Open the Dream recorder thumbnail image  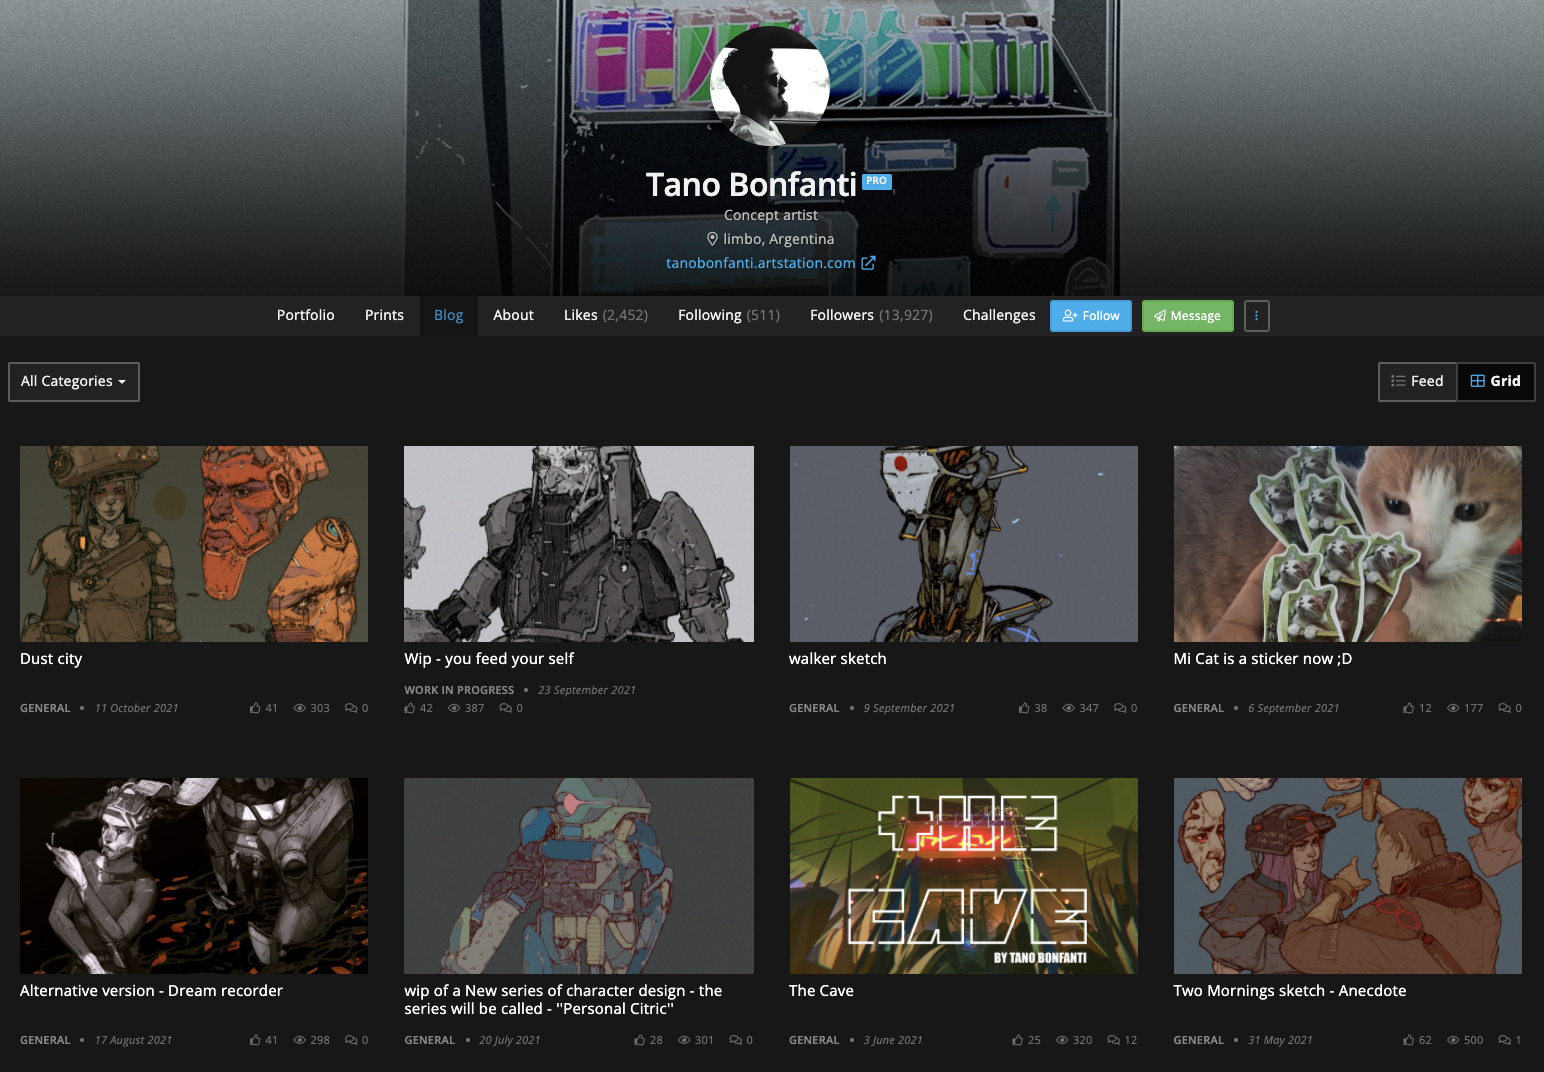(x=194, y=876)
